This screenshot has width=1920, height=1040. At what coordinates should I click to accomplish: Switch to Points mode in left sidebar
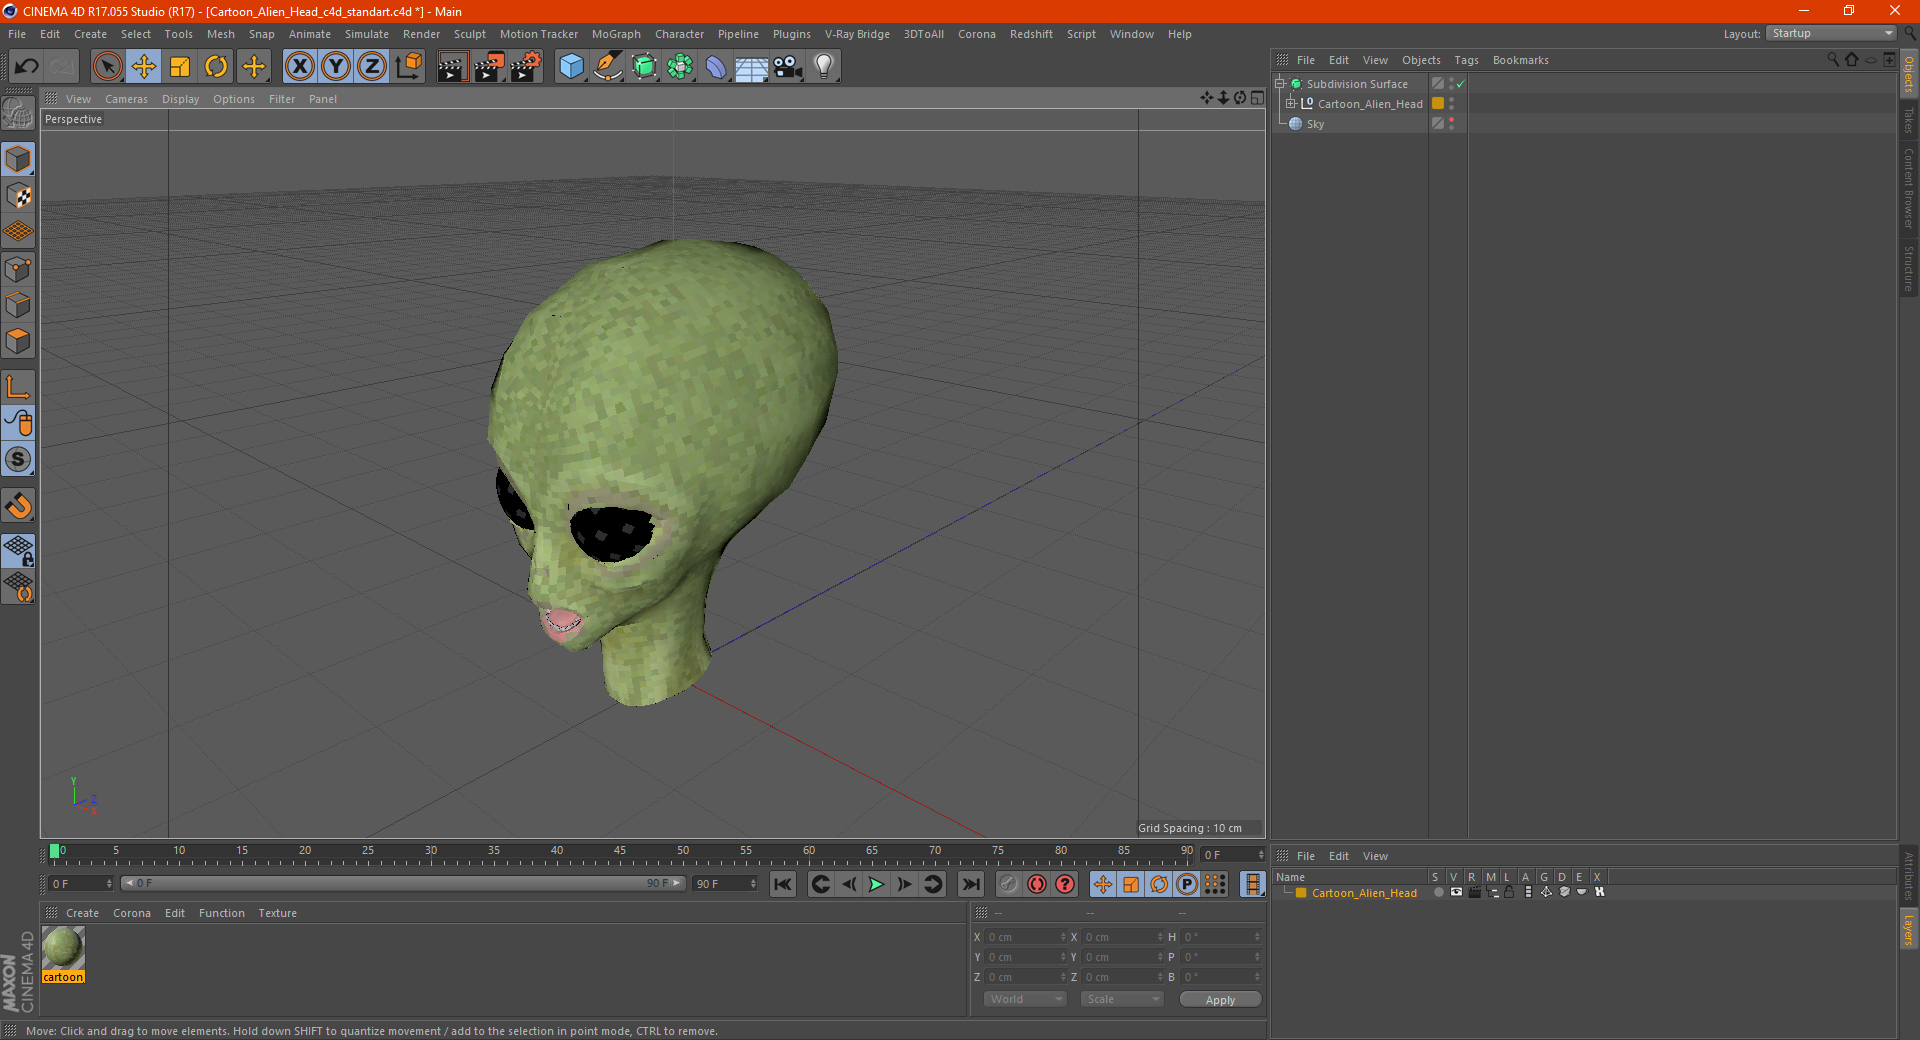click(x=18, y=269)
